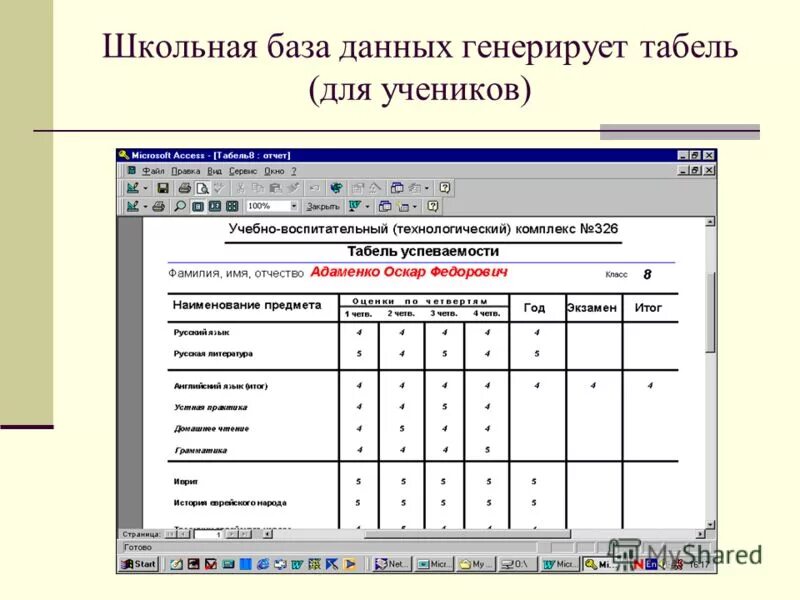Click the Spelling check icon

[x=219, y=188]
